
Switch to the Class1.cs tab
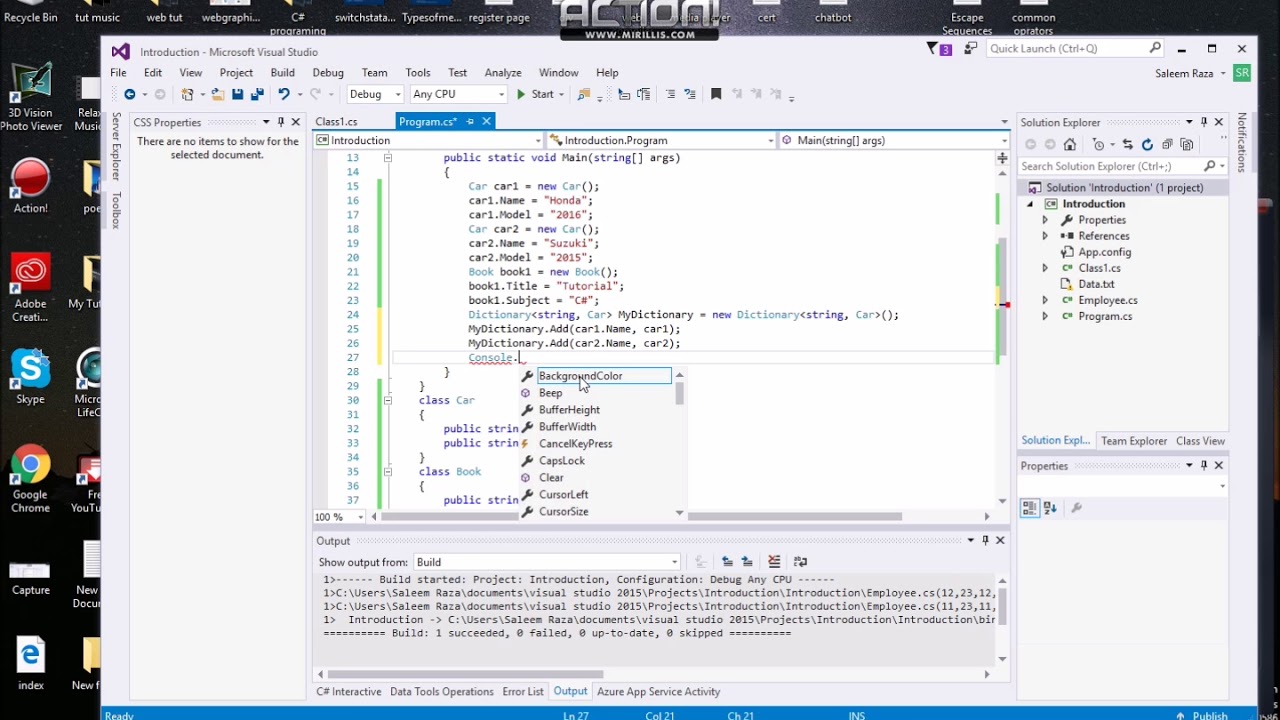(336, 122)
